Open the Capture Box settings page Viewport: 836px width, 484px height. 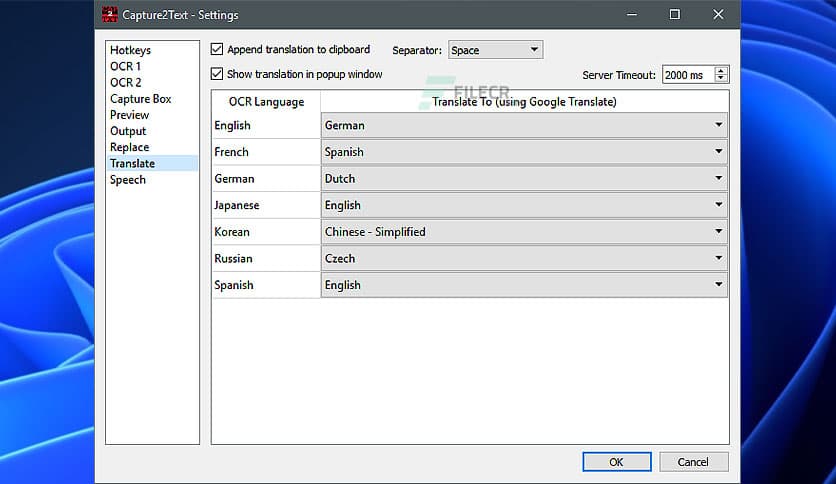click(x=140, y=99)
